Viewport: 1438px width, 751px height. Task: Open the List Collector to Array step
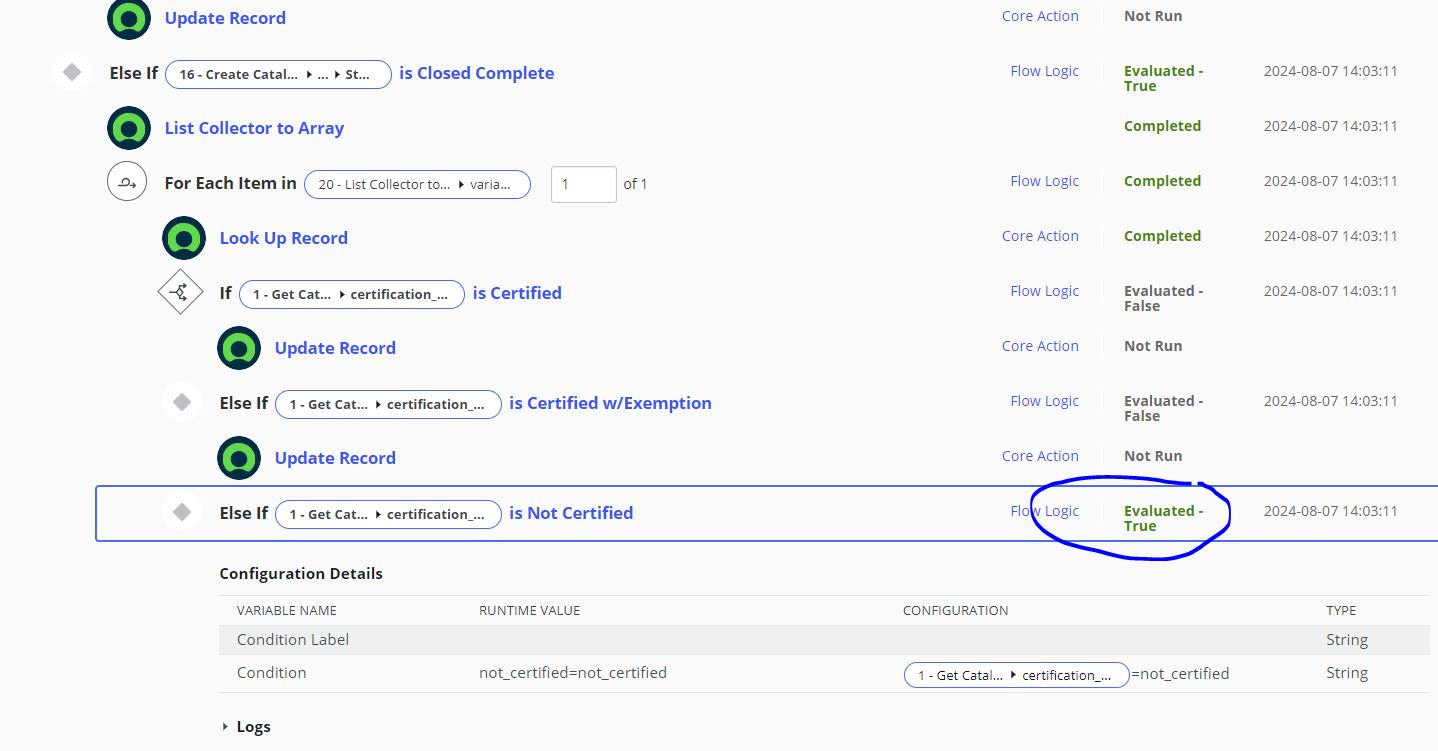click(x=254, y=128)
